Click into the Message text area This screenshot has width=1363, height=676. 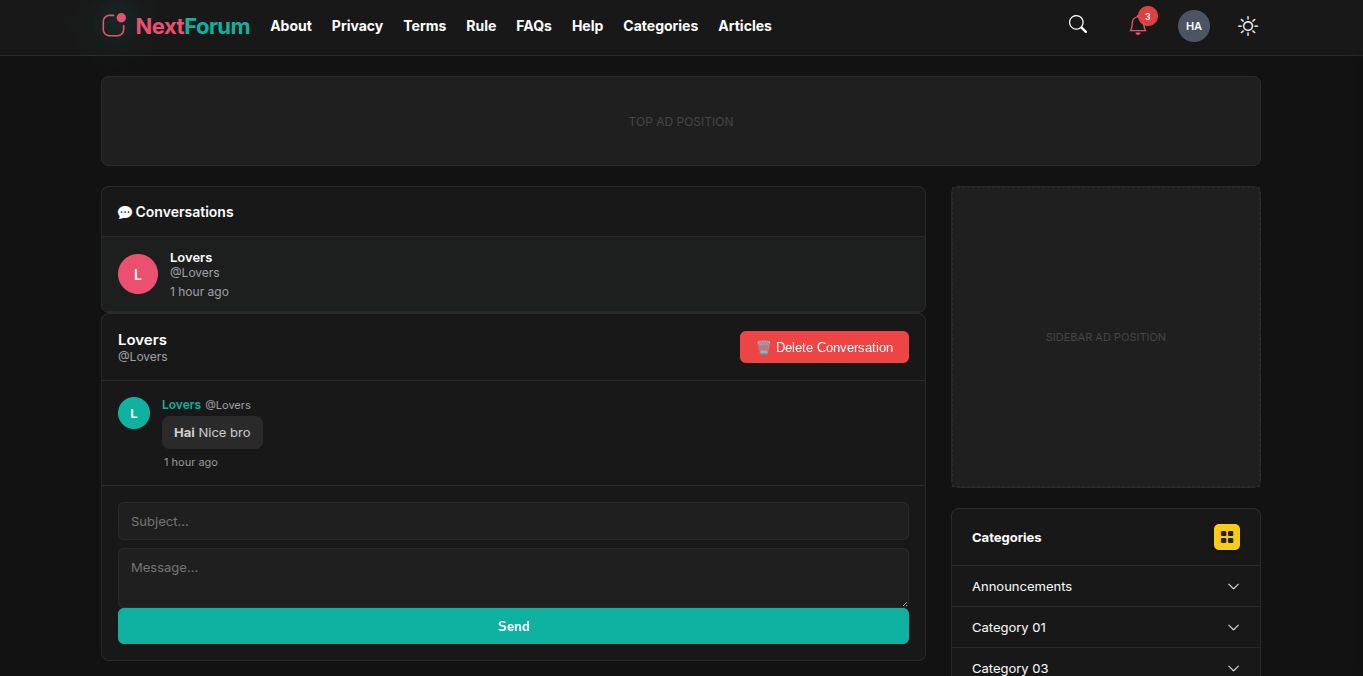click(x=513, y=577)
